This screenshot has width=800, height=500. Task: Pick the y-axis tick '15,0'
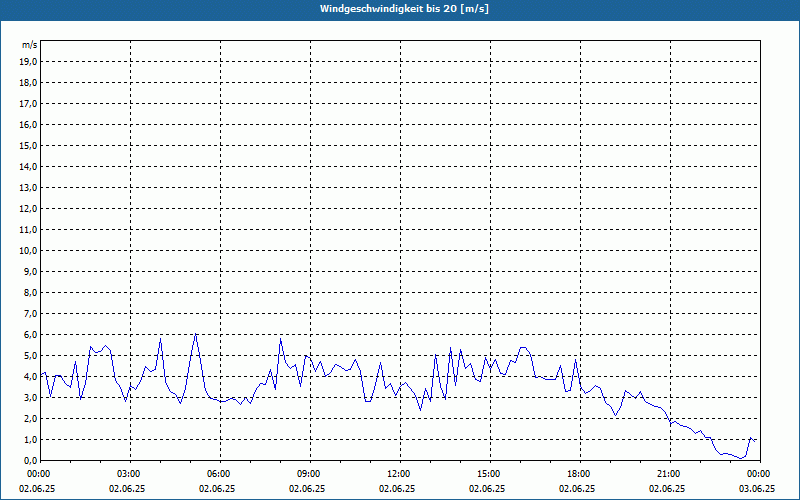point(28,145)
